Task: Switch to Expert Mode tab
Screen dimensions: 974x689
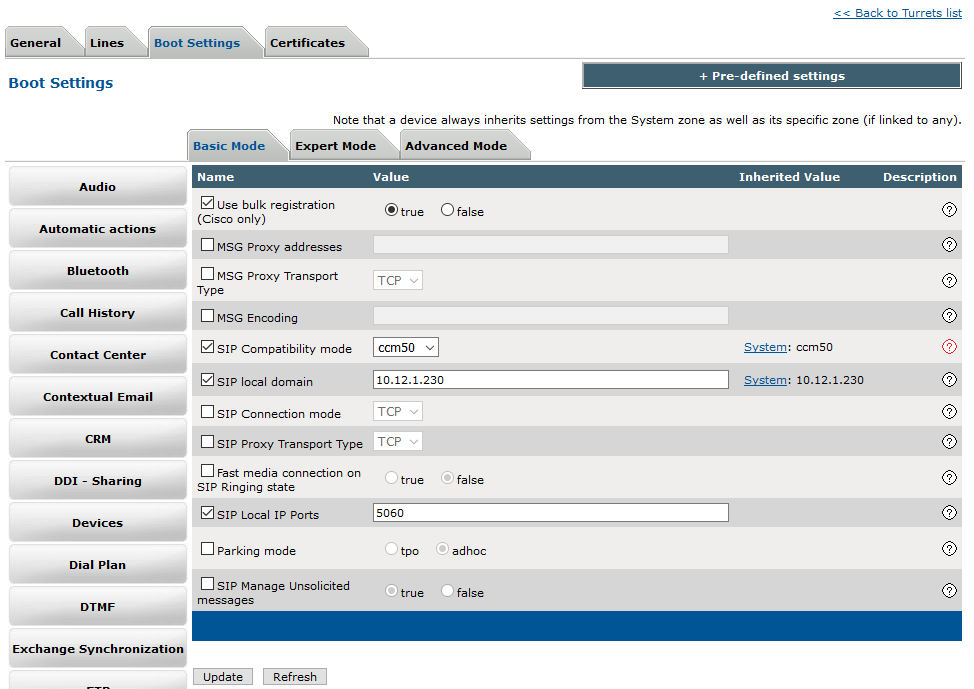Action: tap(335, 146)
